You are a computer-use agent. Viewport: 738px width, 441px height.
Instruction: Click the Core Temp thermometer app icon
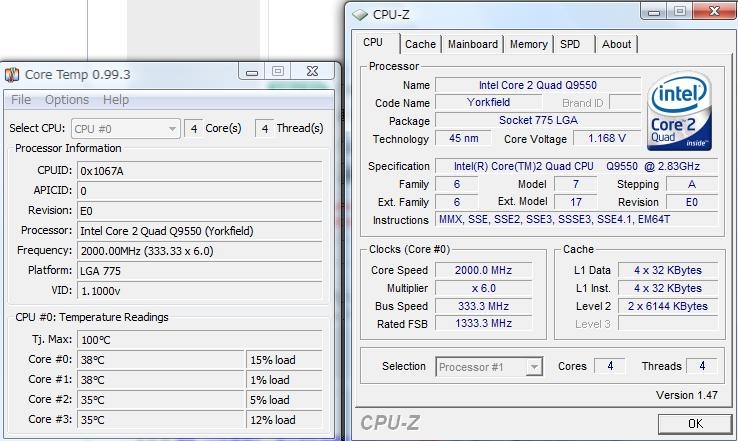pyautogui.click(x=12, y=74)
